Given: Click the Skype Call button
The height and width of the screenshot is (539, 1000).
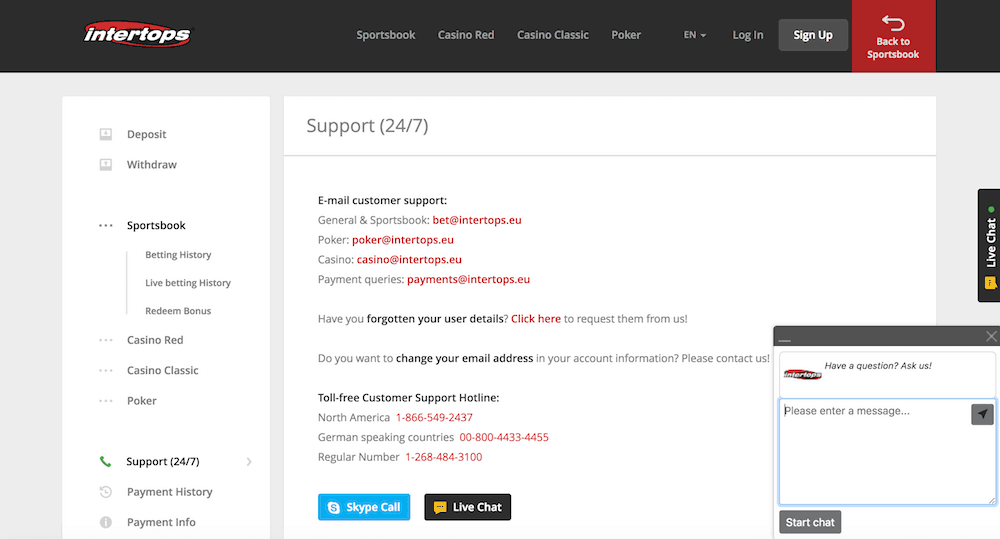Looking at the screenshot, I should (x=364, y=507).
